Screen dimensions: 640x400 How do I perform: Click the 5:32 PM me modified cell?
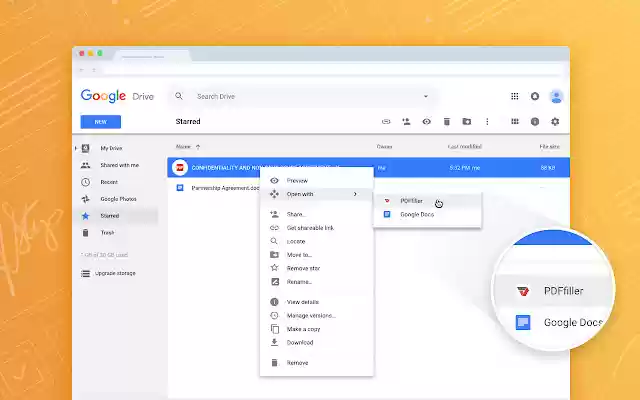(x=464, y=168)
